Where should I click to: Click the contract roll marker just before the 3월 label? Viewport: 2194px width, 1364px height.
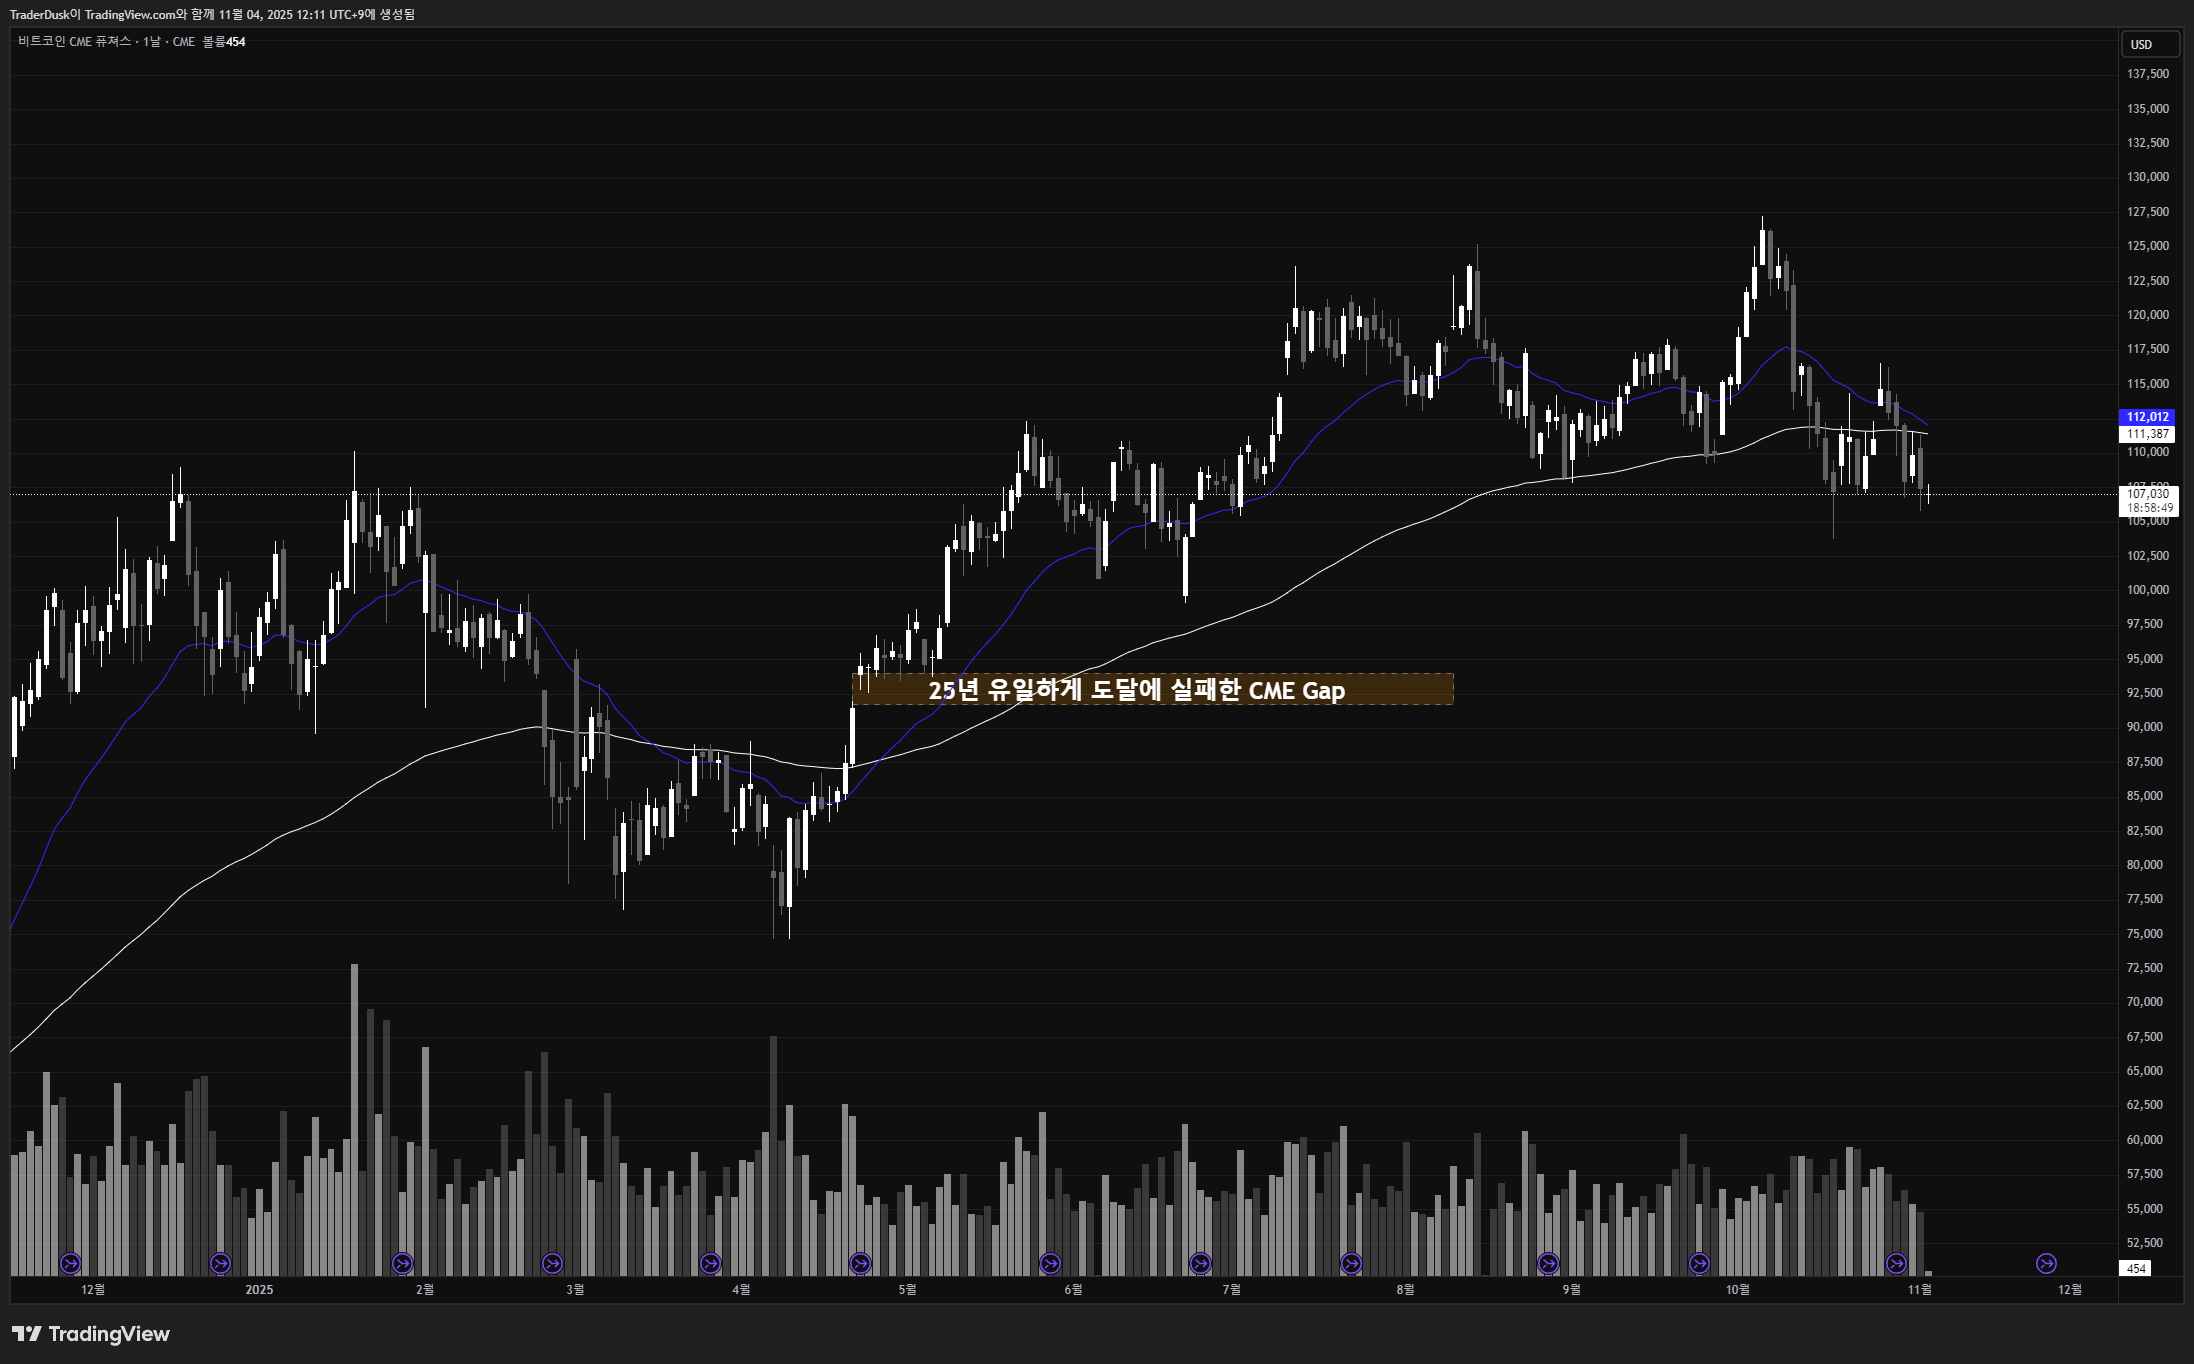[552, 1263]
